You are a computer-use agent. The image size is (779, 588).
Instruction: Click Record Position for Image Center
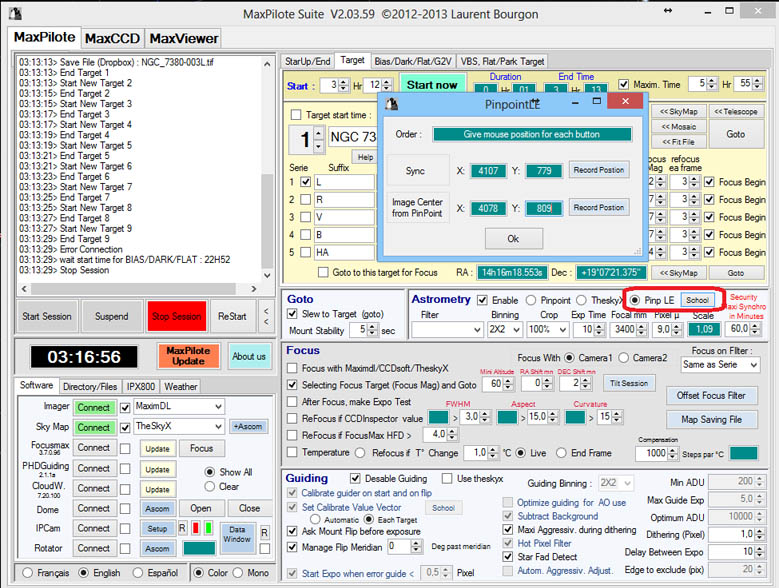[x=599, y=208]
